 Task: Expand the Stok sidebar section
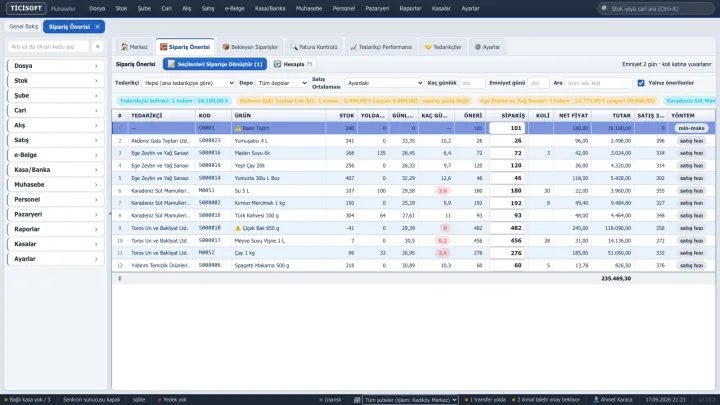56,81
